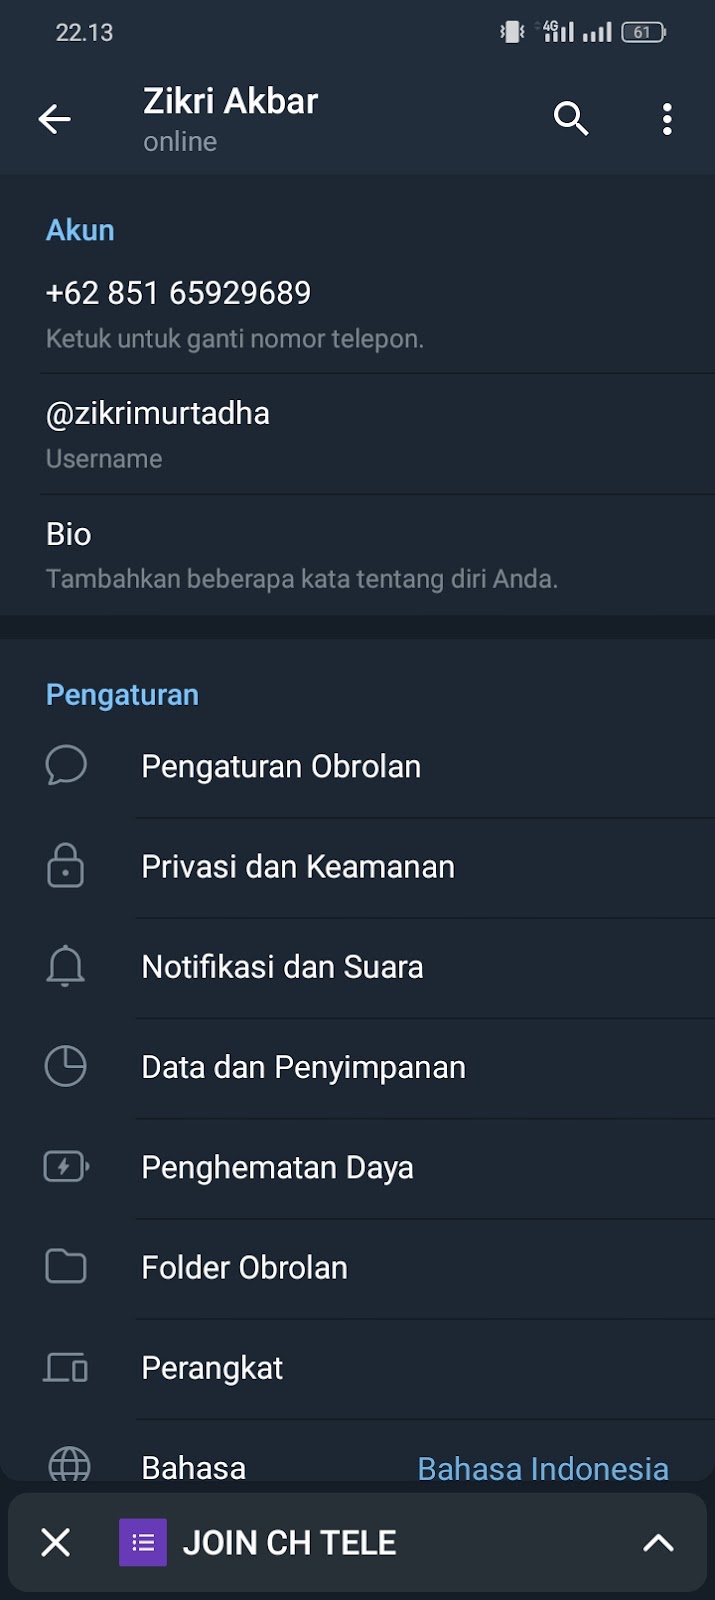Tap the padlock icon for Privasi dan Keamanan
The image size is (715, 1600).
pyautogui.click(x=66, y=866)
